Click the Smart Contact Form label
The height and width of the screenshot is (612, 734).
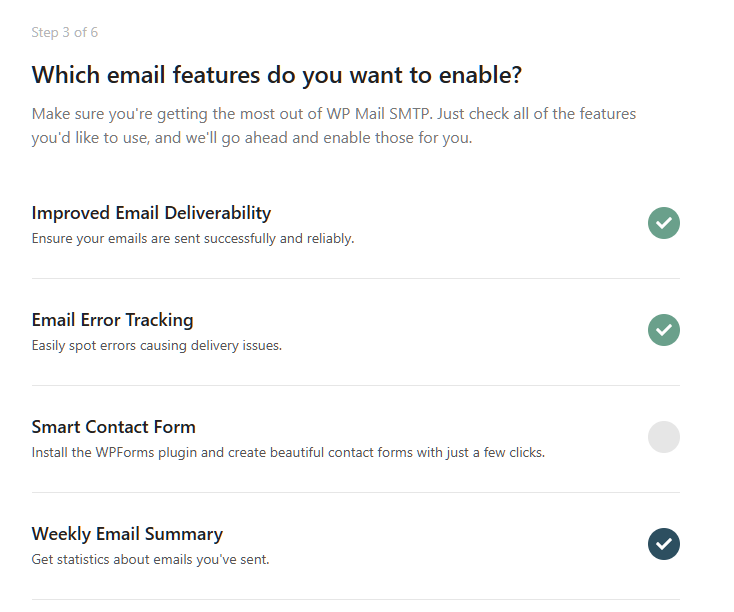pyautogui.click(x=113, y=427)
